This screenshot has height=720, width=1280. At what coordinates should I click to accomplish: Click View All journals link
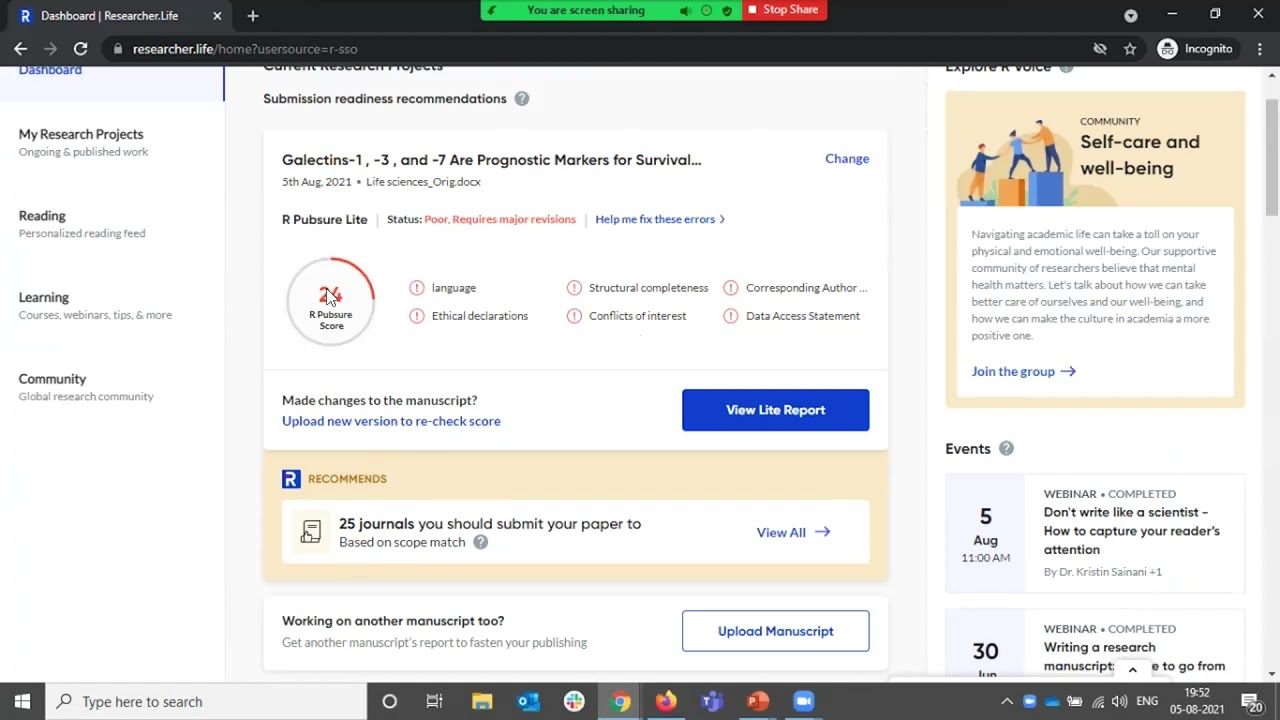click(x=793, y=533)
